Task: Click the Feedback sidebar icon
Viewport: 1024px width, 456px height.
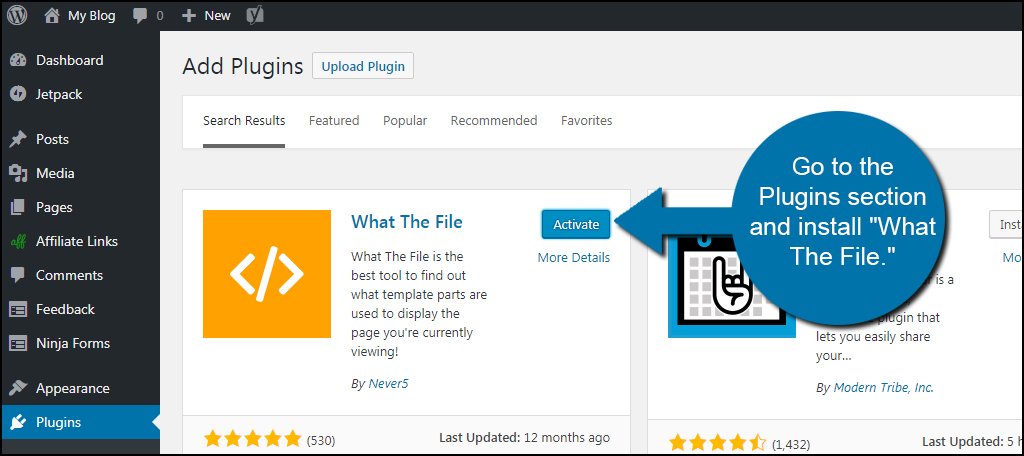Action: pos(18,309)
